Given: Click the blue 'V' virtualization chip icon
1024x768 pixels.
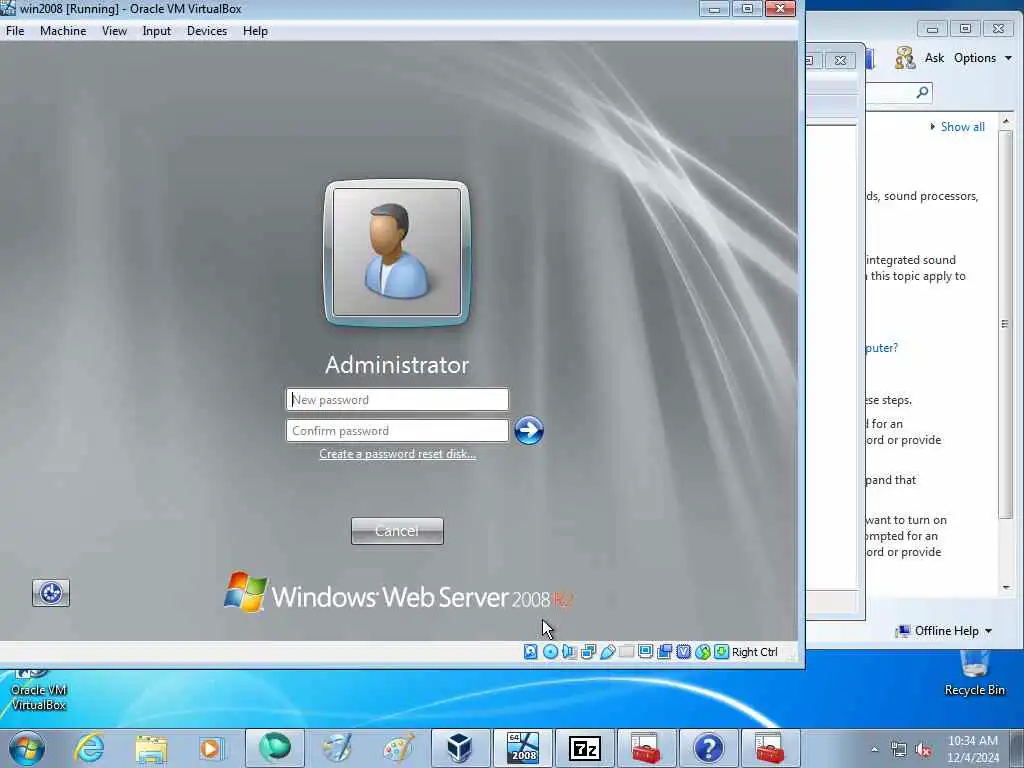Looking at the screenshot, I should click(684, 651).
